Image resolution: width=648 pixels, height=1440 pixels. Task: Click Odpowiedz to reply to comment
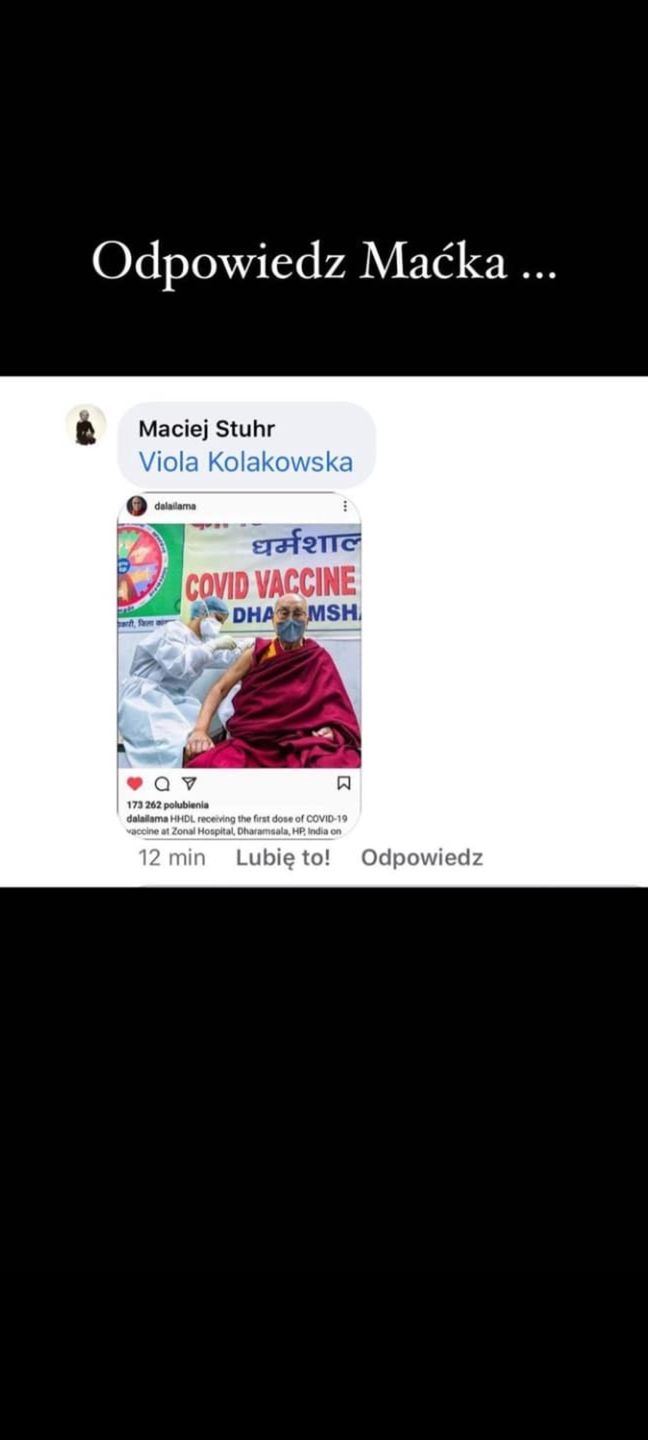click(x=422, y=858)
